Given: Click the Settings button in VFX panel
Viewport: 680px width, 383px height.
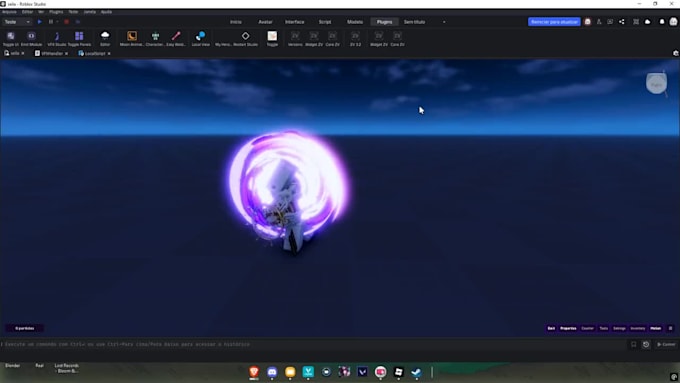Looking at the screenshot, I should point(619,328).
